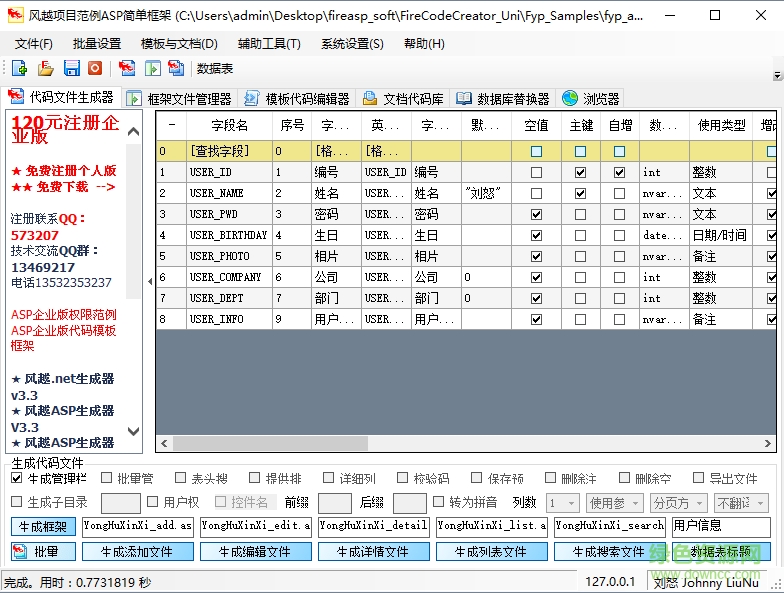Click the 生成框架 button
784x593 pixels.
43,527
